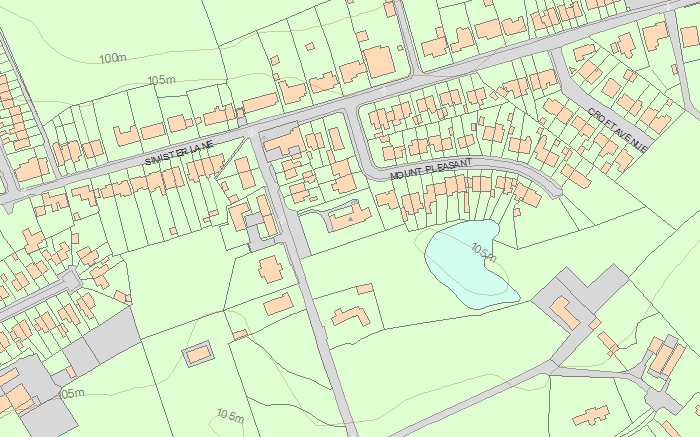Click the light blue pond
This screenshot has width=700, height=437.
(x=470, y=264)
